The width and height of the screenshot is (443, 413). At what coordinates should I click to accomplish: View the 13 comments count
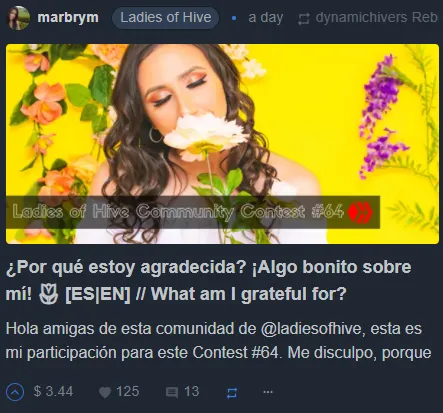pos(192,392)
